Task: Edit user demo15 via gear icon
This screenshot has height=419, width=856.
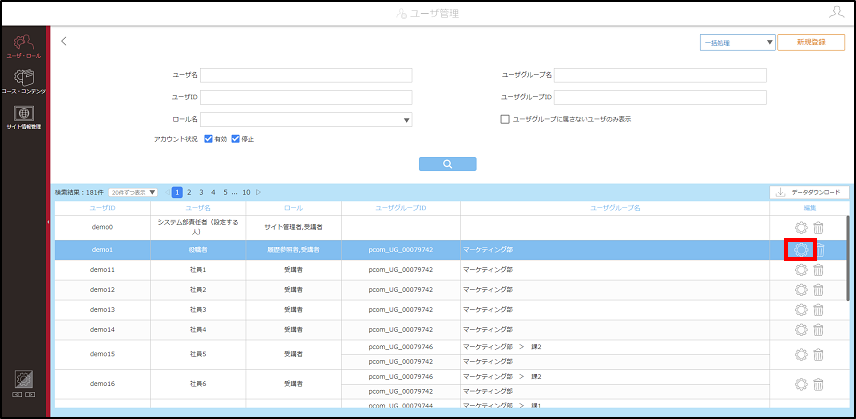Action: [x=801, y=354]
